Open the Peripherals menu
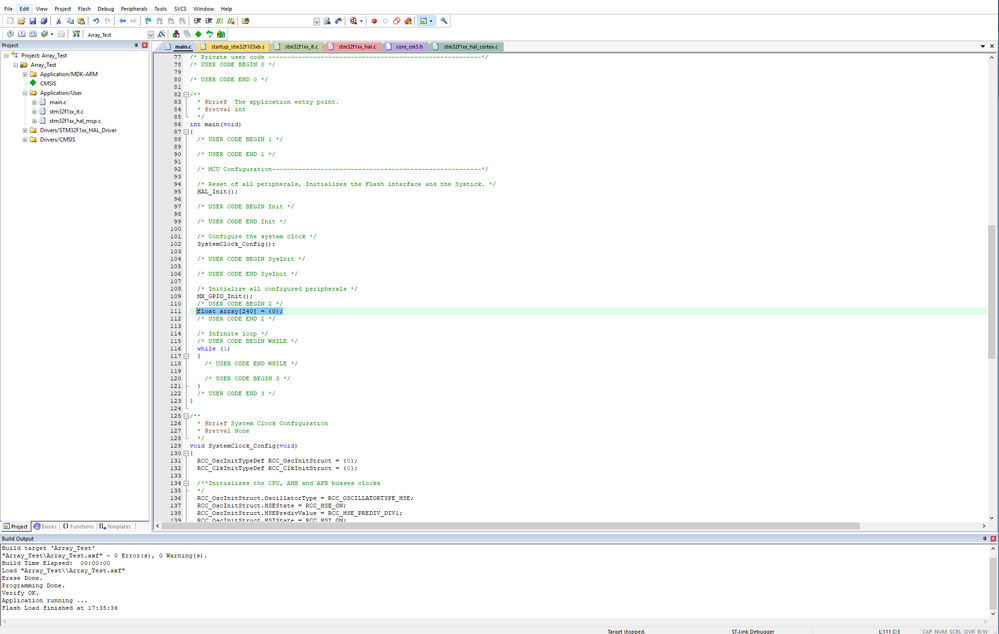The height and width of the screenshot is (634, 999). coord(134,8)
